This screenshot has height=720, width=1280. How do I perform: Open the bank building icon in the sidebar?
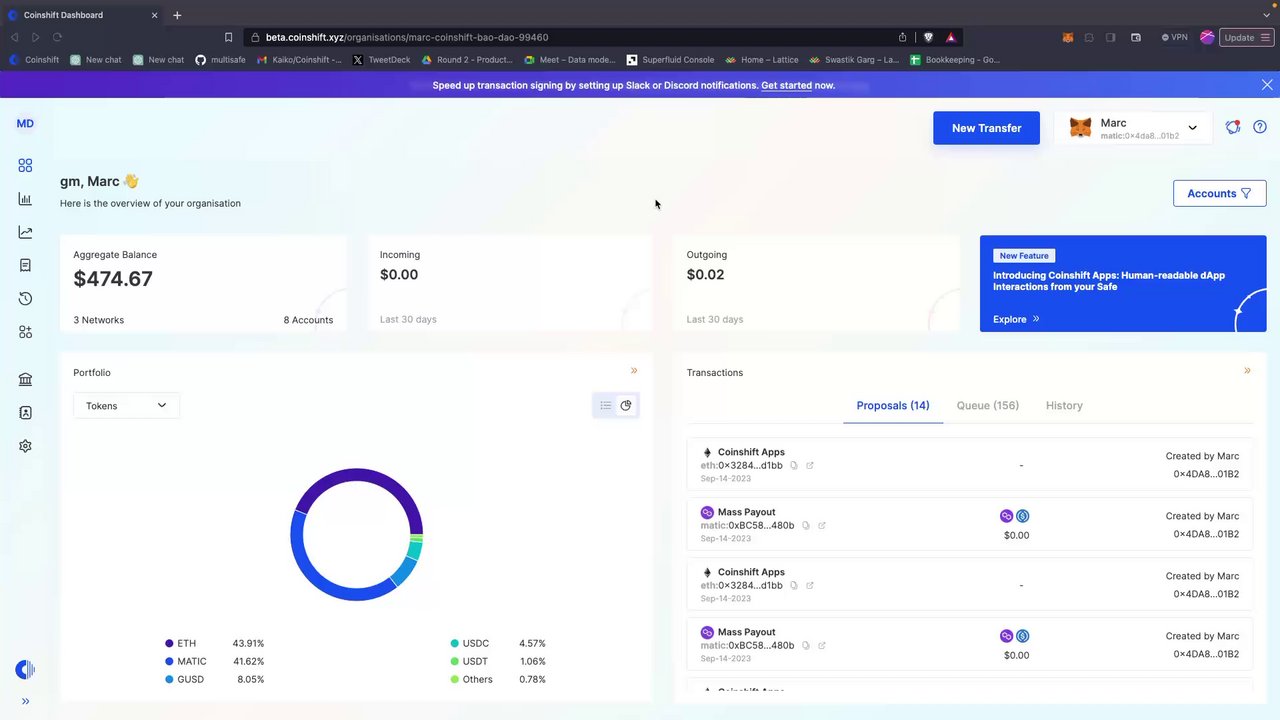pos(25,379)
